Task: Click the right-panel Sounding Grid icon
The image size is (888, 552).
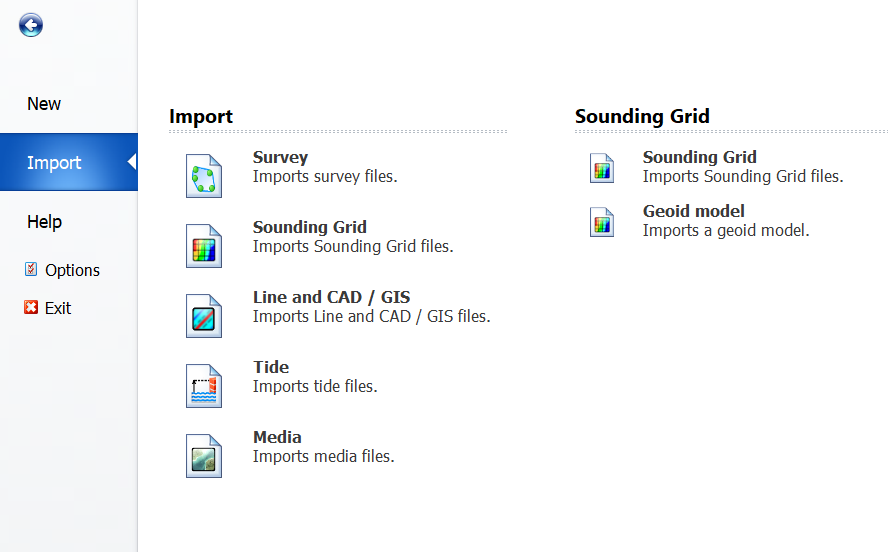Action: 601,166
